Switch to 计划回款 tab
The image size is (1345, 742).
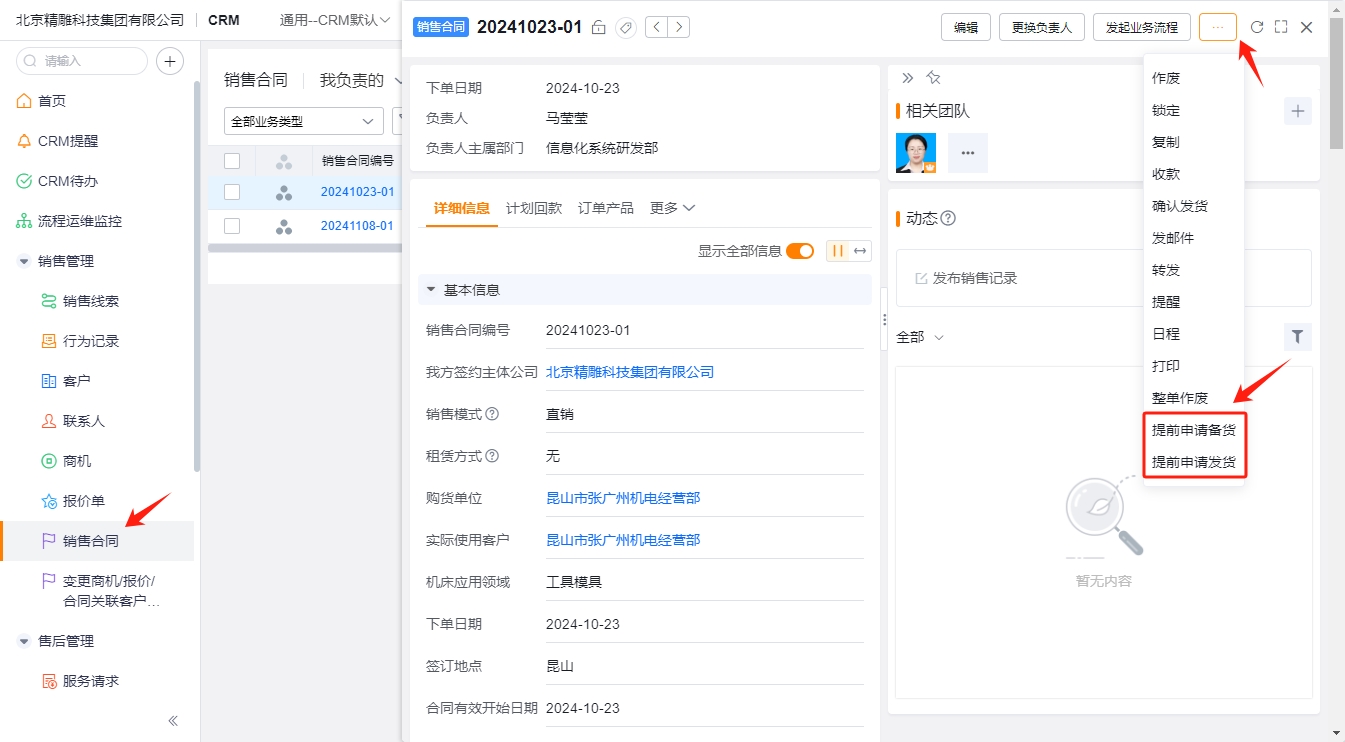[x=534, y=208]
